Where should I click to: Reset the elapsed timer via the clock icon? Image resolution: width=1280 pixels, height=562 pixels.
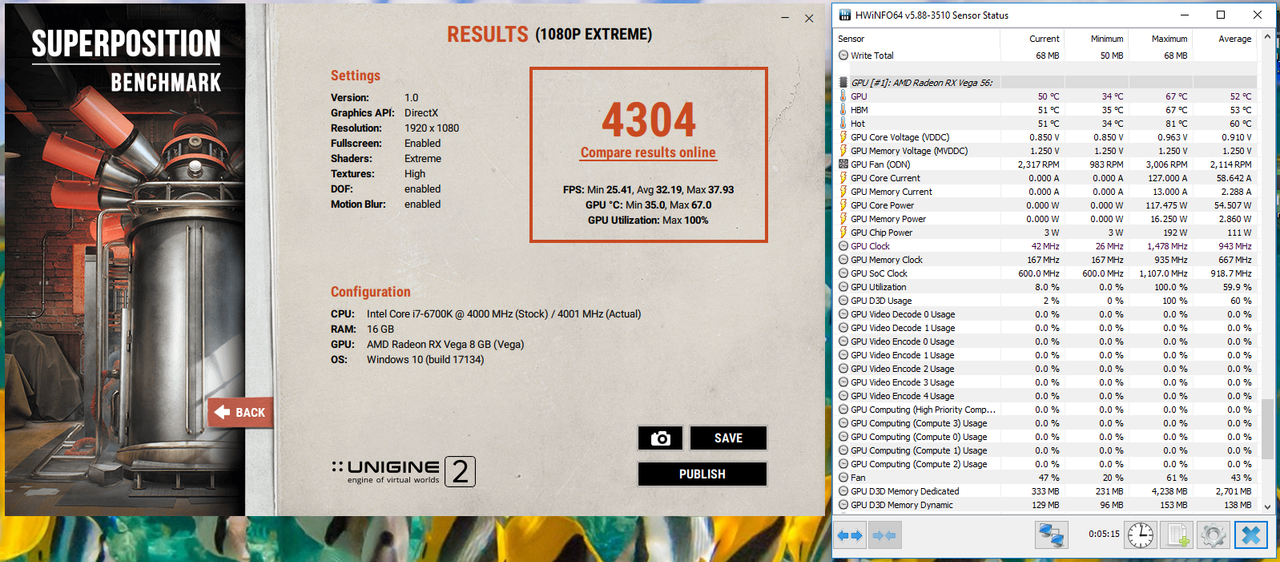tap(1140, 536)
